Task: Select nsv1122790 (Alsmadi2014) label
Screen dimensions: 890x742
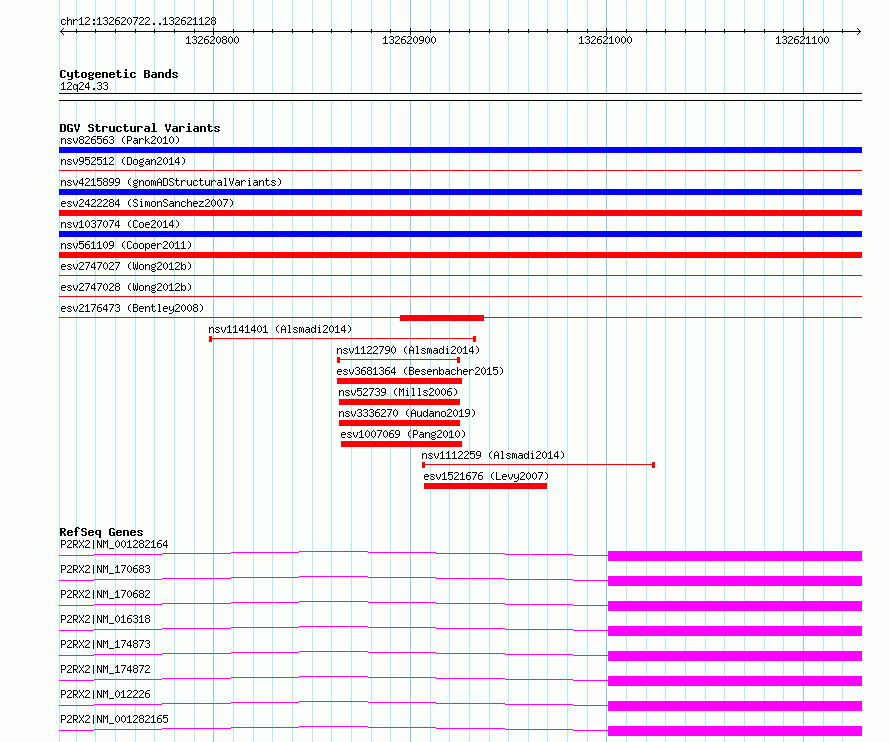Action: 408,350
